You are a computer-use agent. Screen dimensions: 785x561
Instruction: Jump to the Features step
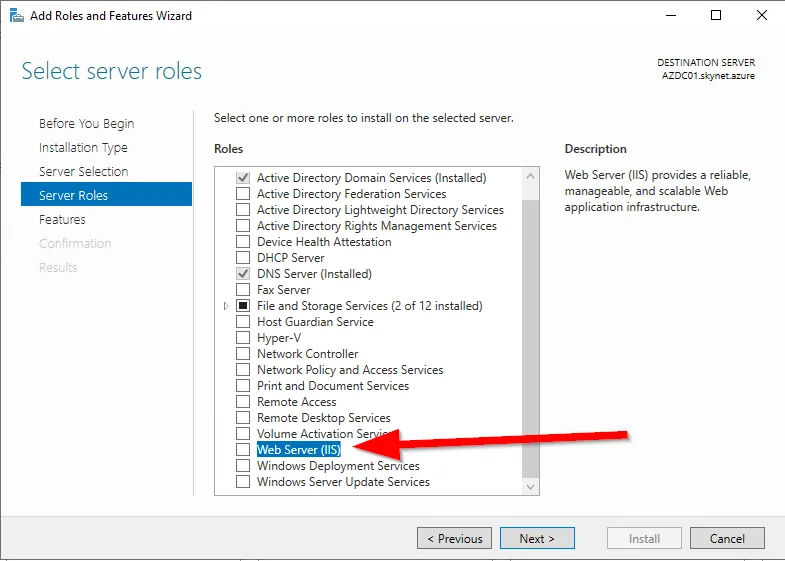[62, 220]
